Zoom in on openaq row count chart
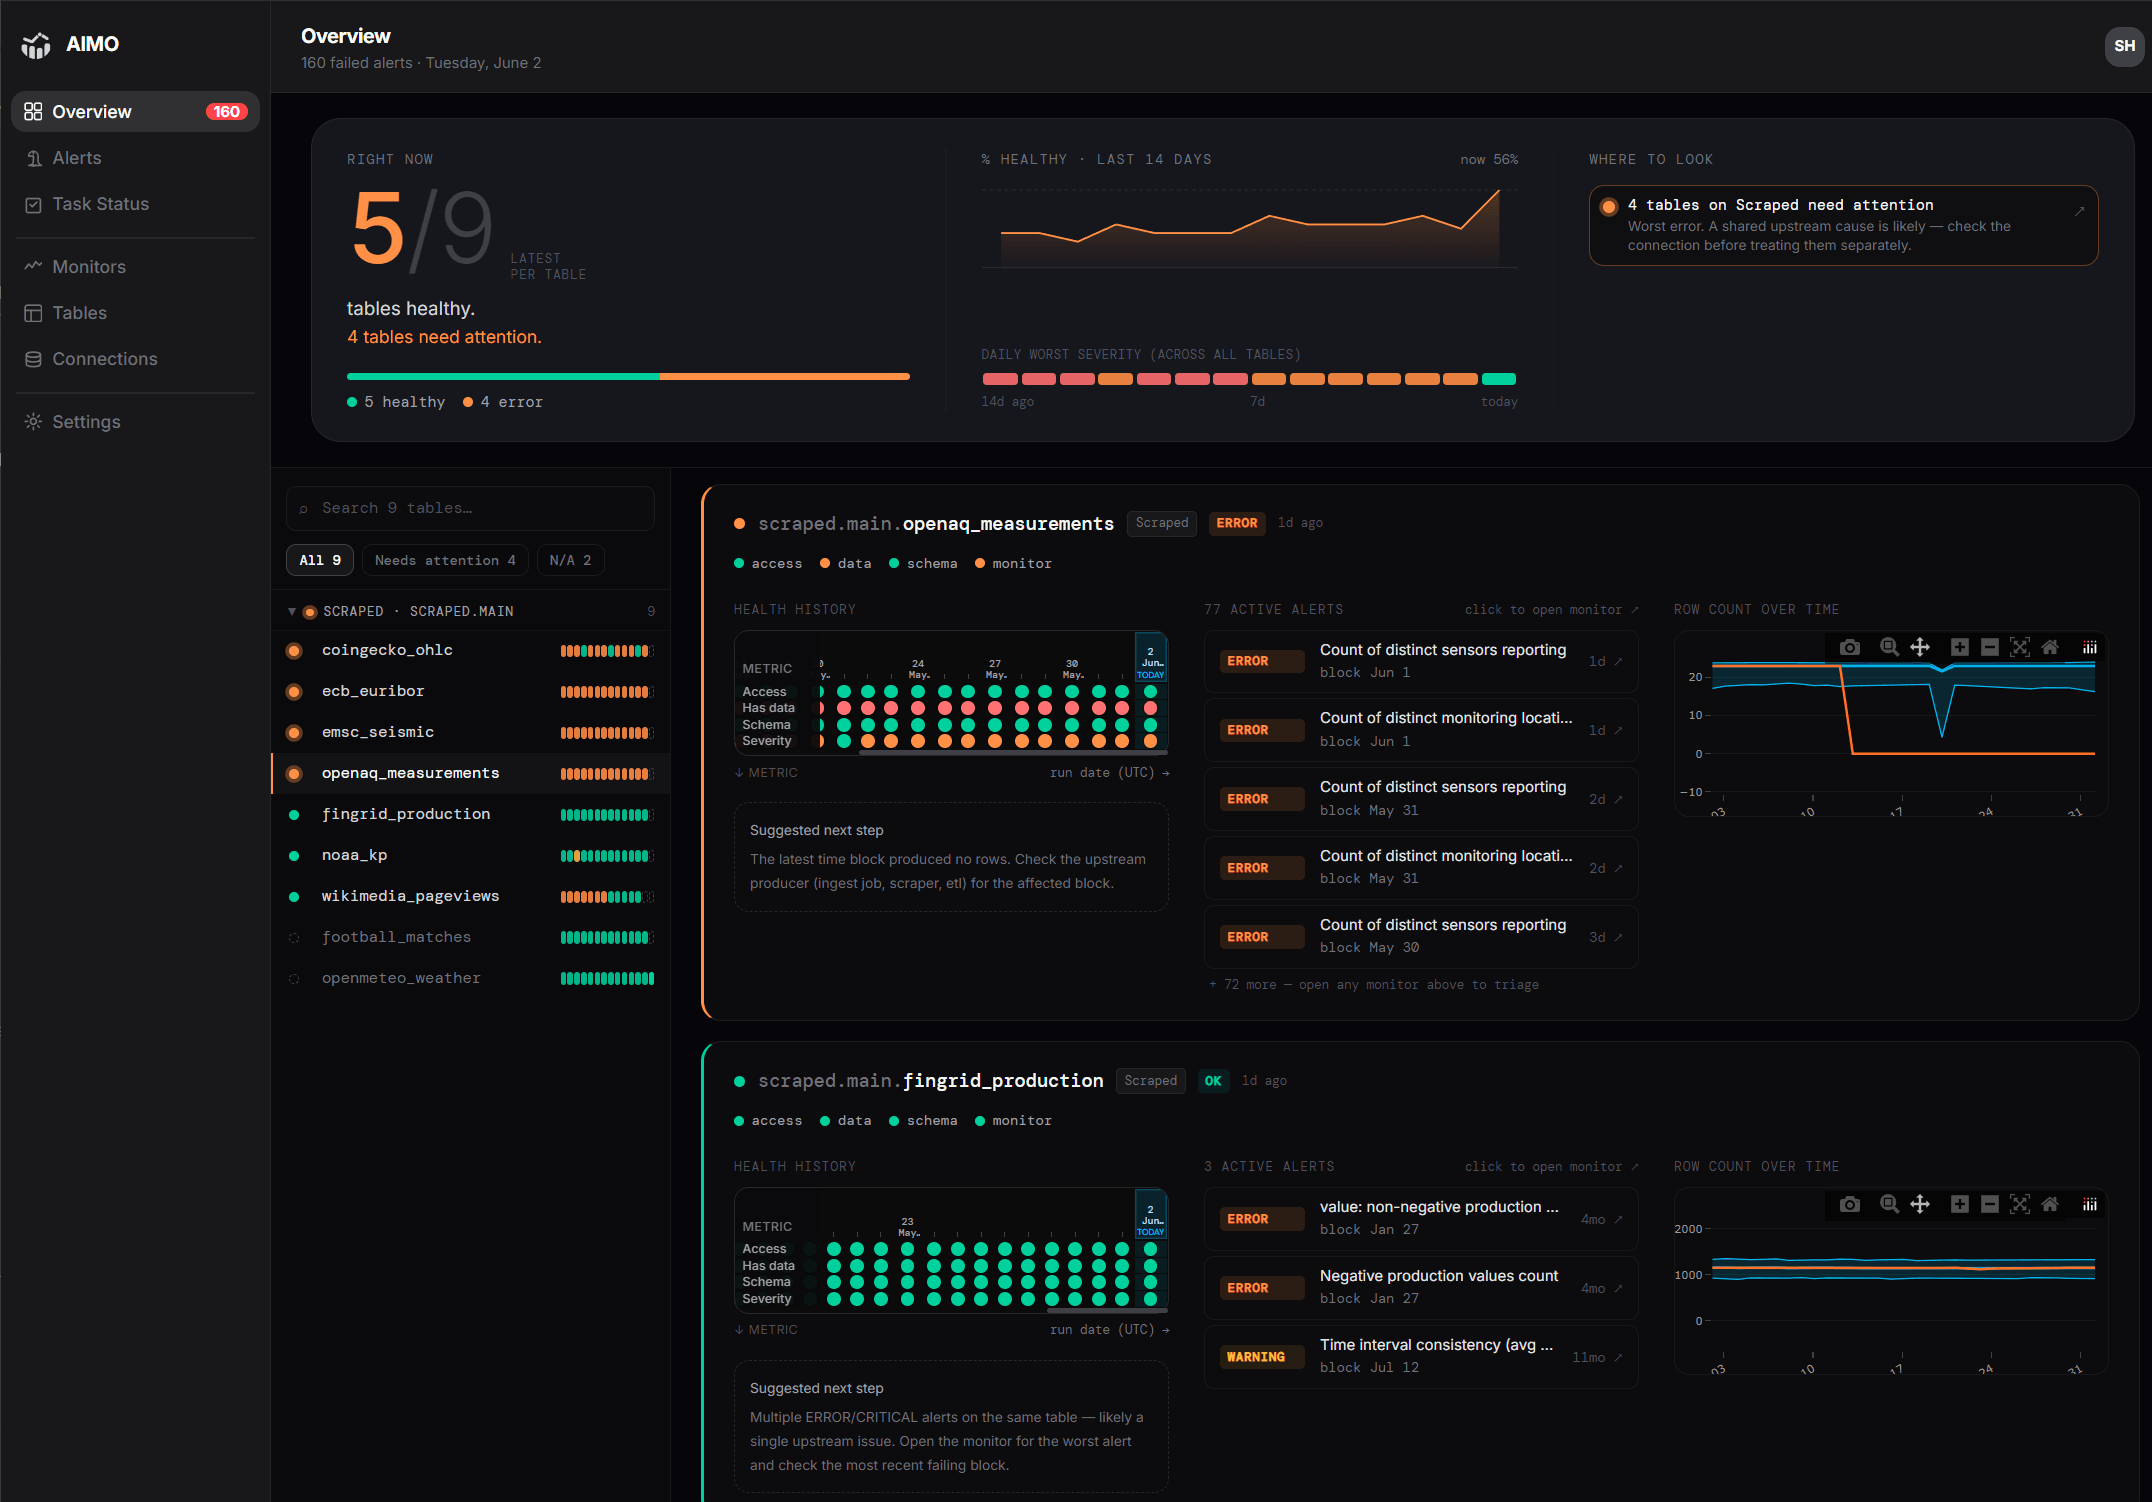Viewport: 2152px width, 1502px height. (1960, 647)
